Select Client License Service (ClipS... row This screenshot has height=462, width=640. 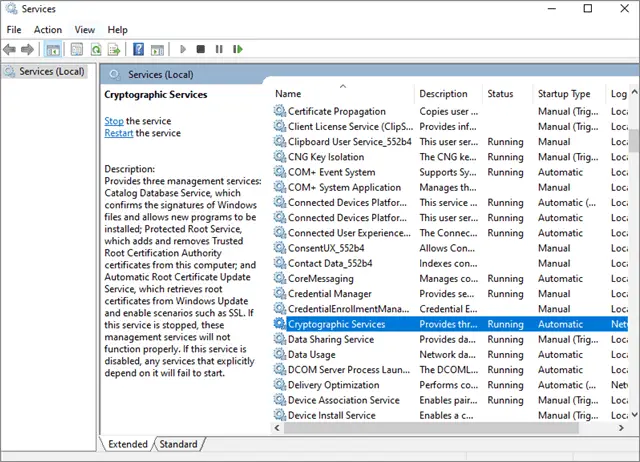click(451, 127)
